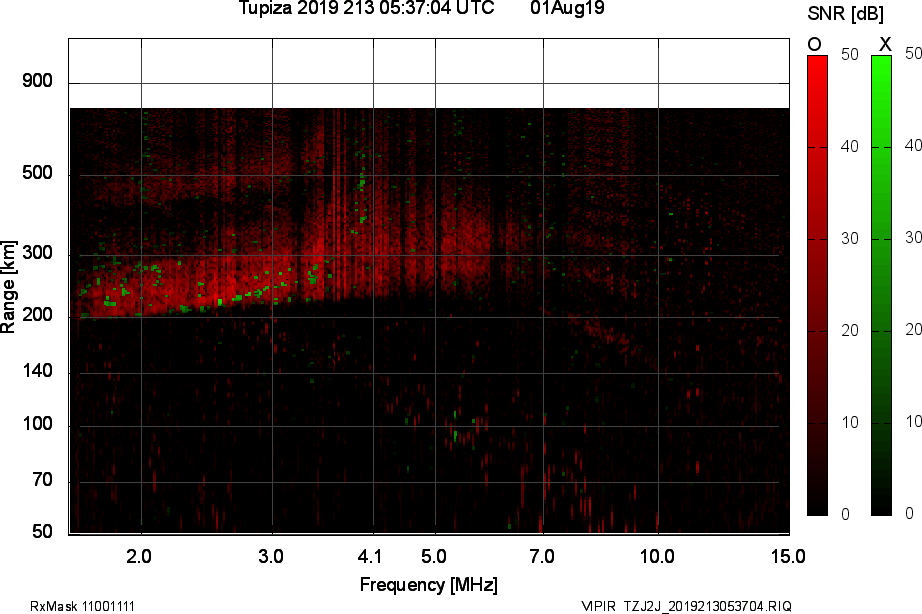Click the 50 range tick label

pos(42,532)
